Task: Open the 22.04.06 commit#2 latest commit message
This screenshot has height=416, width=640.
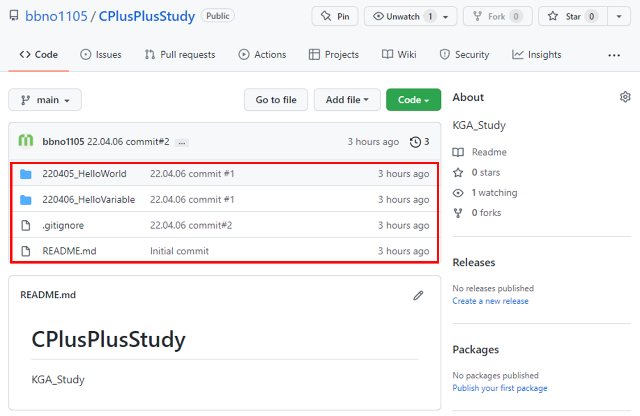Action: pos(128,142)
